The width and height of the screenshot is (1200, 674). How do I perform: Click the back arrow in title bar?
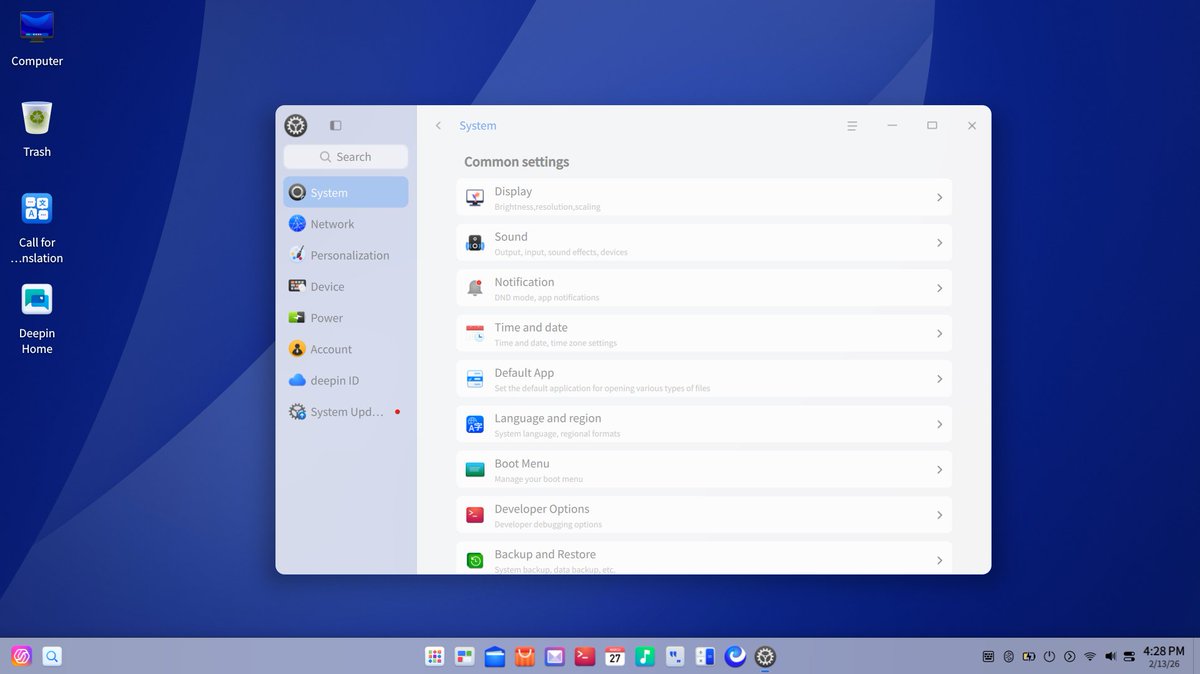point(438,125)
